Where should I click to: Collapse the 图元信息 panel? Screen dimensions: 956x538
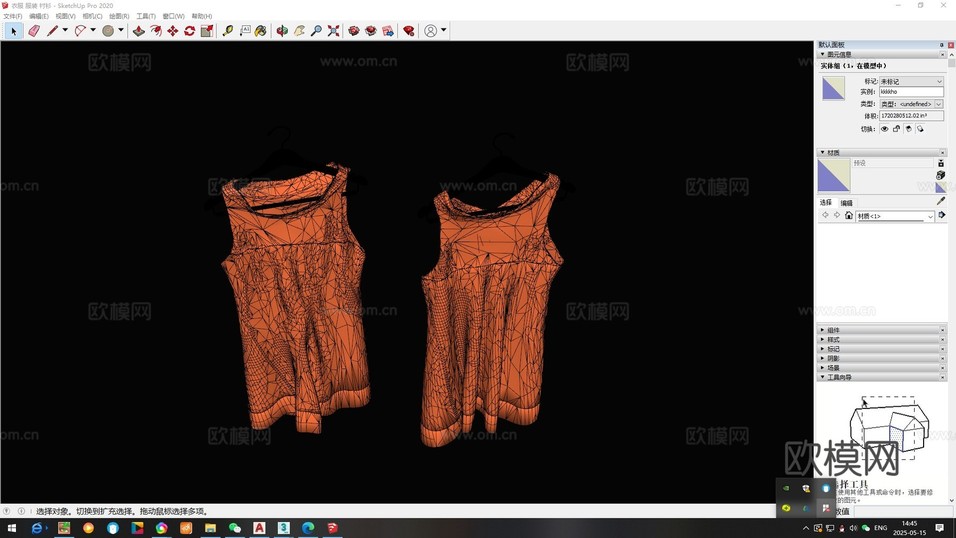(822, 54)
